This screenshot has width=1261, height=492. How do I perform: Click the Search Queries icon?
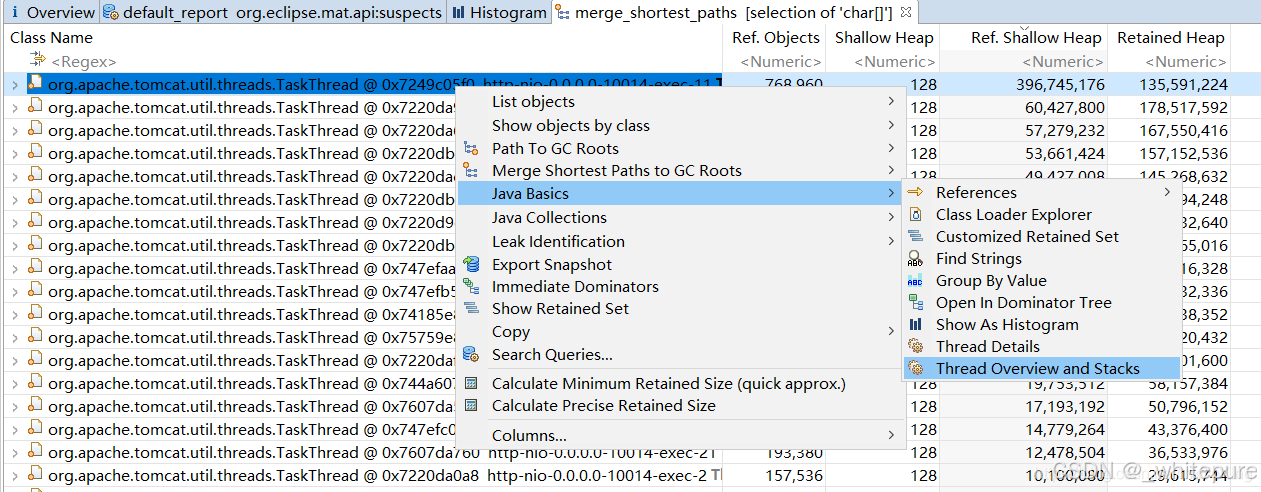point(471,354)
